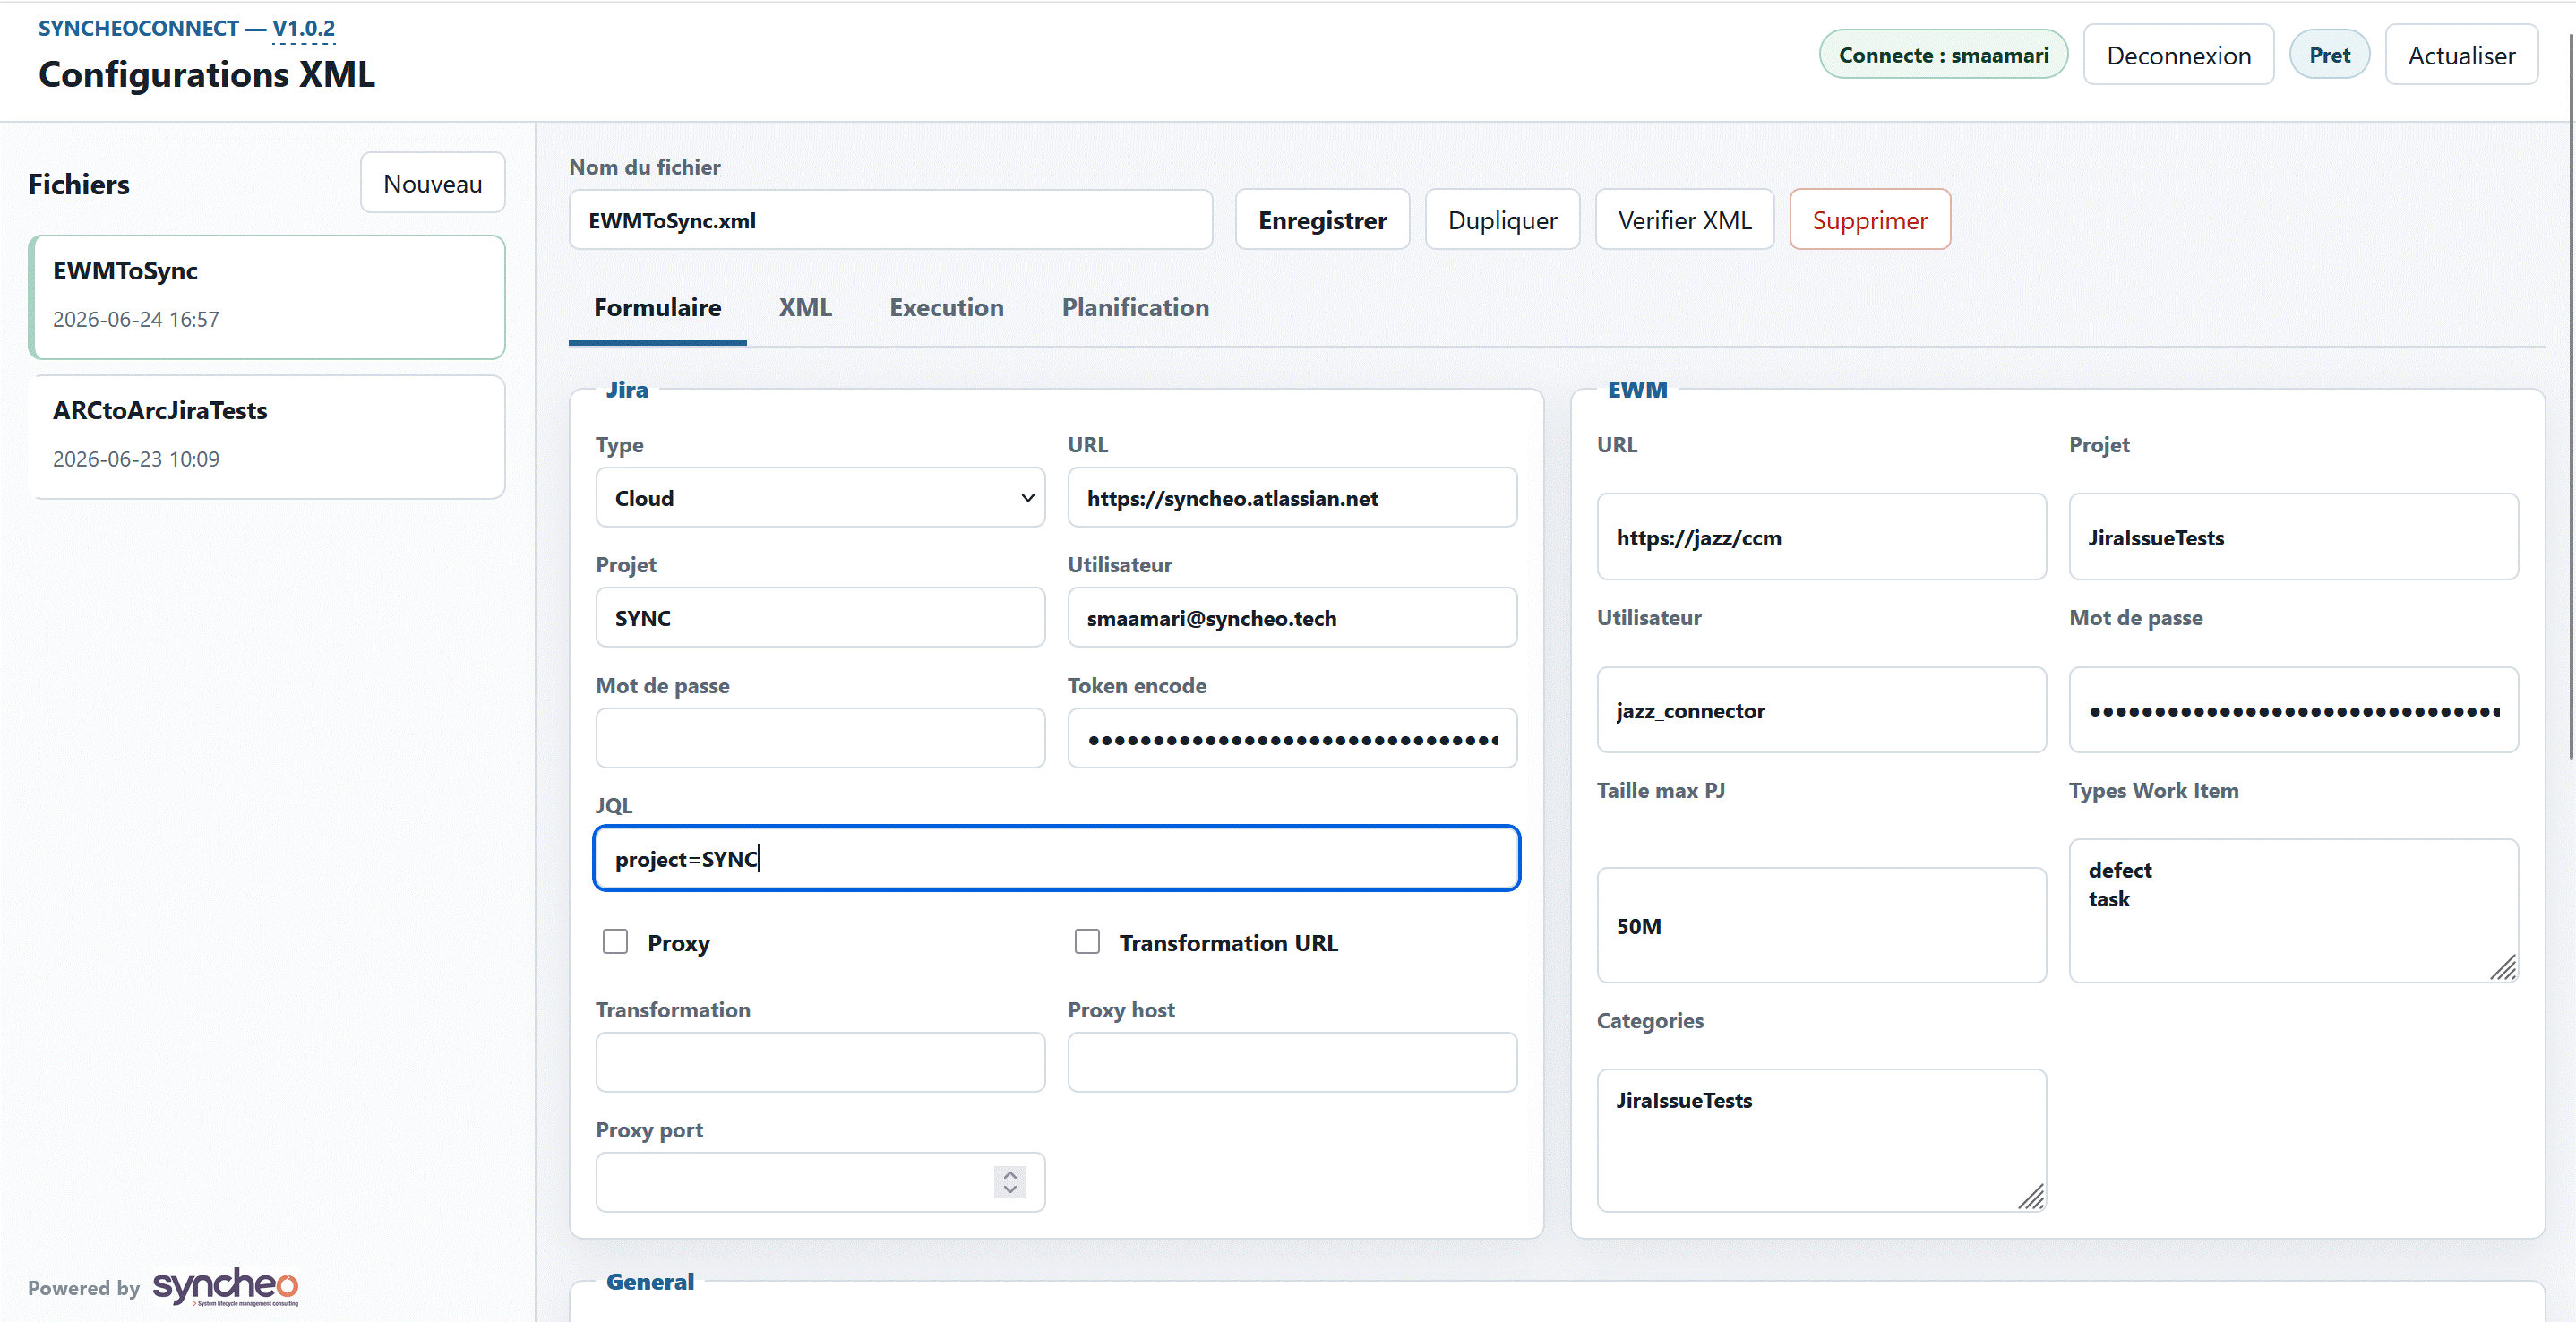The image size is (2576, 1322).
Task: Open the Execution tab
Action: (946, 308)
